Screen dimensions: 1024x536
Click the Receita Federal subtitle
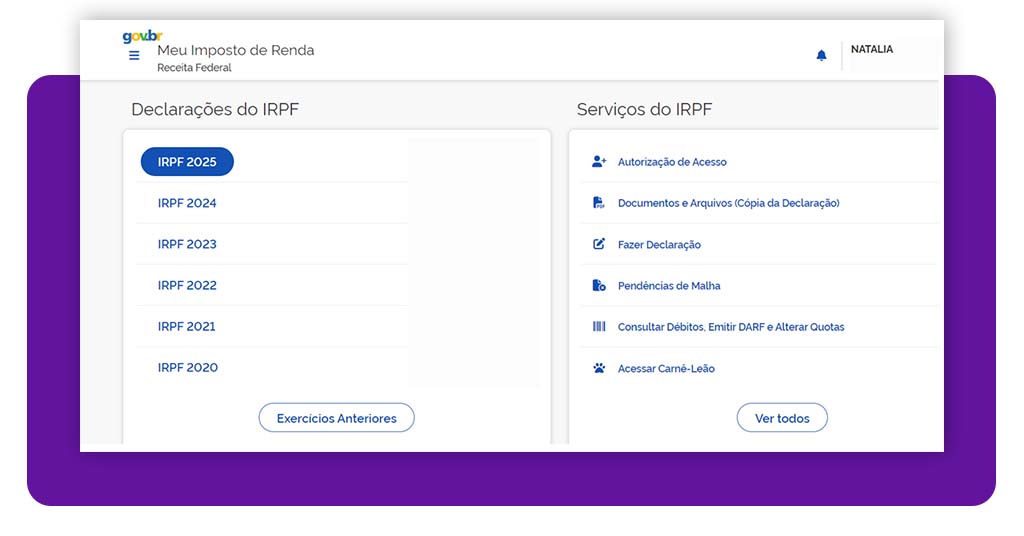tap(194, 68)
